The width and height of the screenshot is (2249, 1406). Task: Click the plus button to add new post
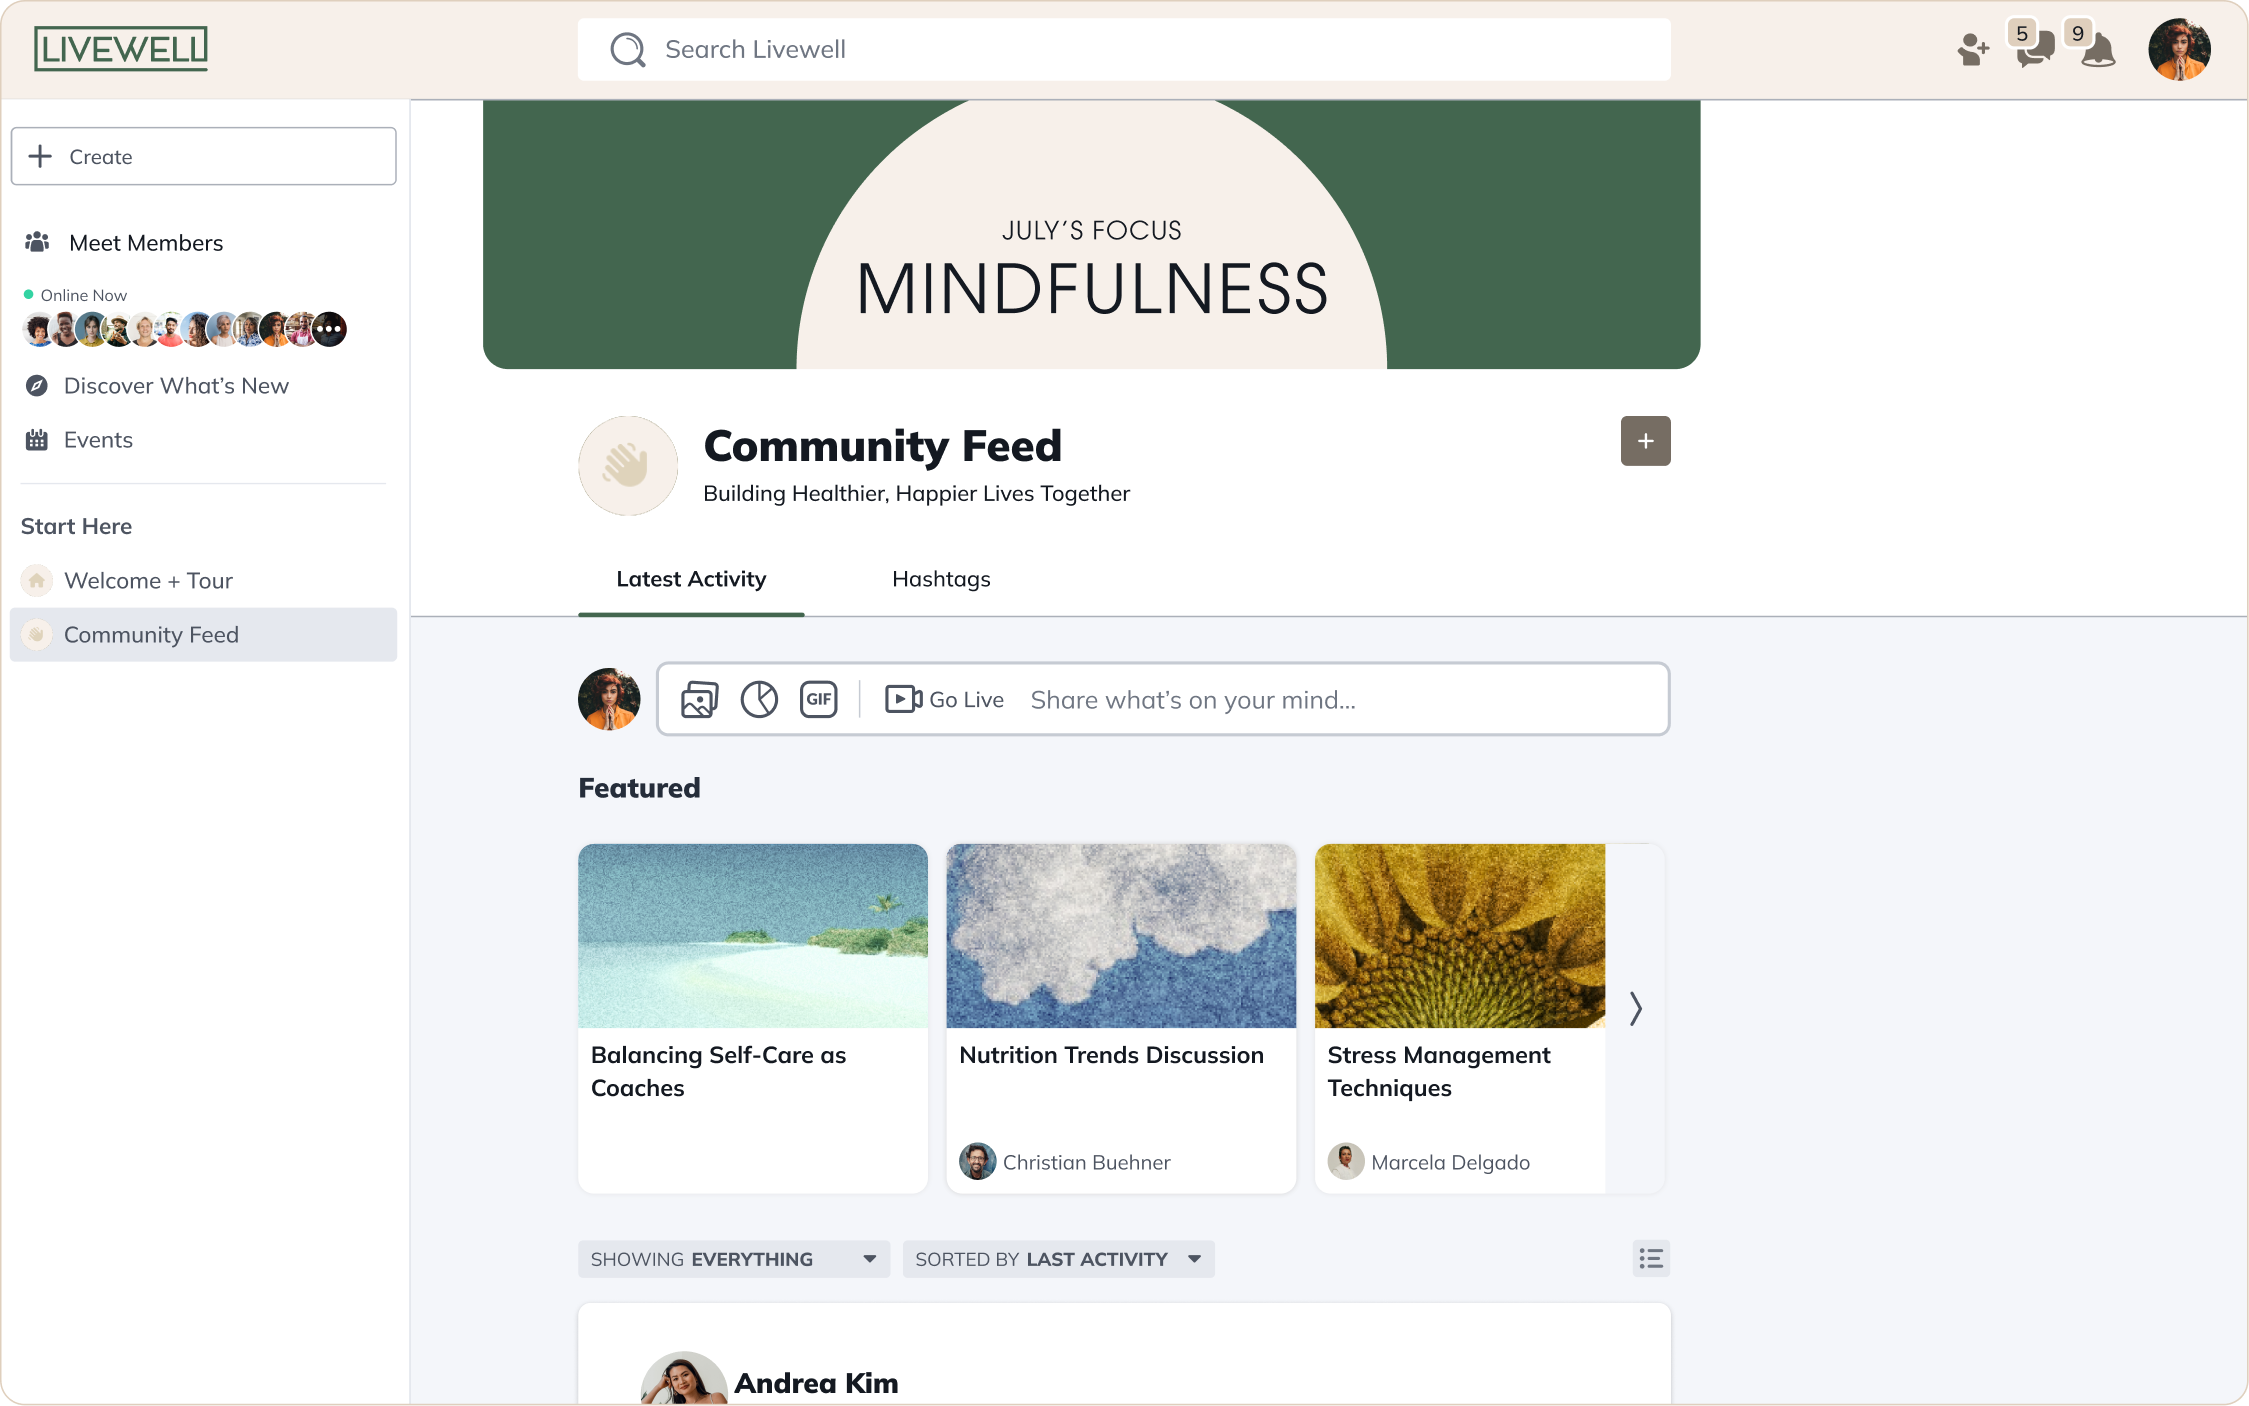pos(1643,439)
